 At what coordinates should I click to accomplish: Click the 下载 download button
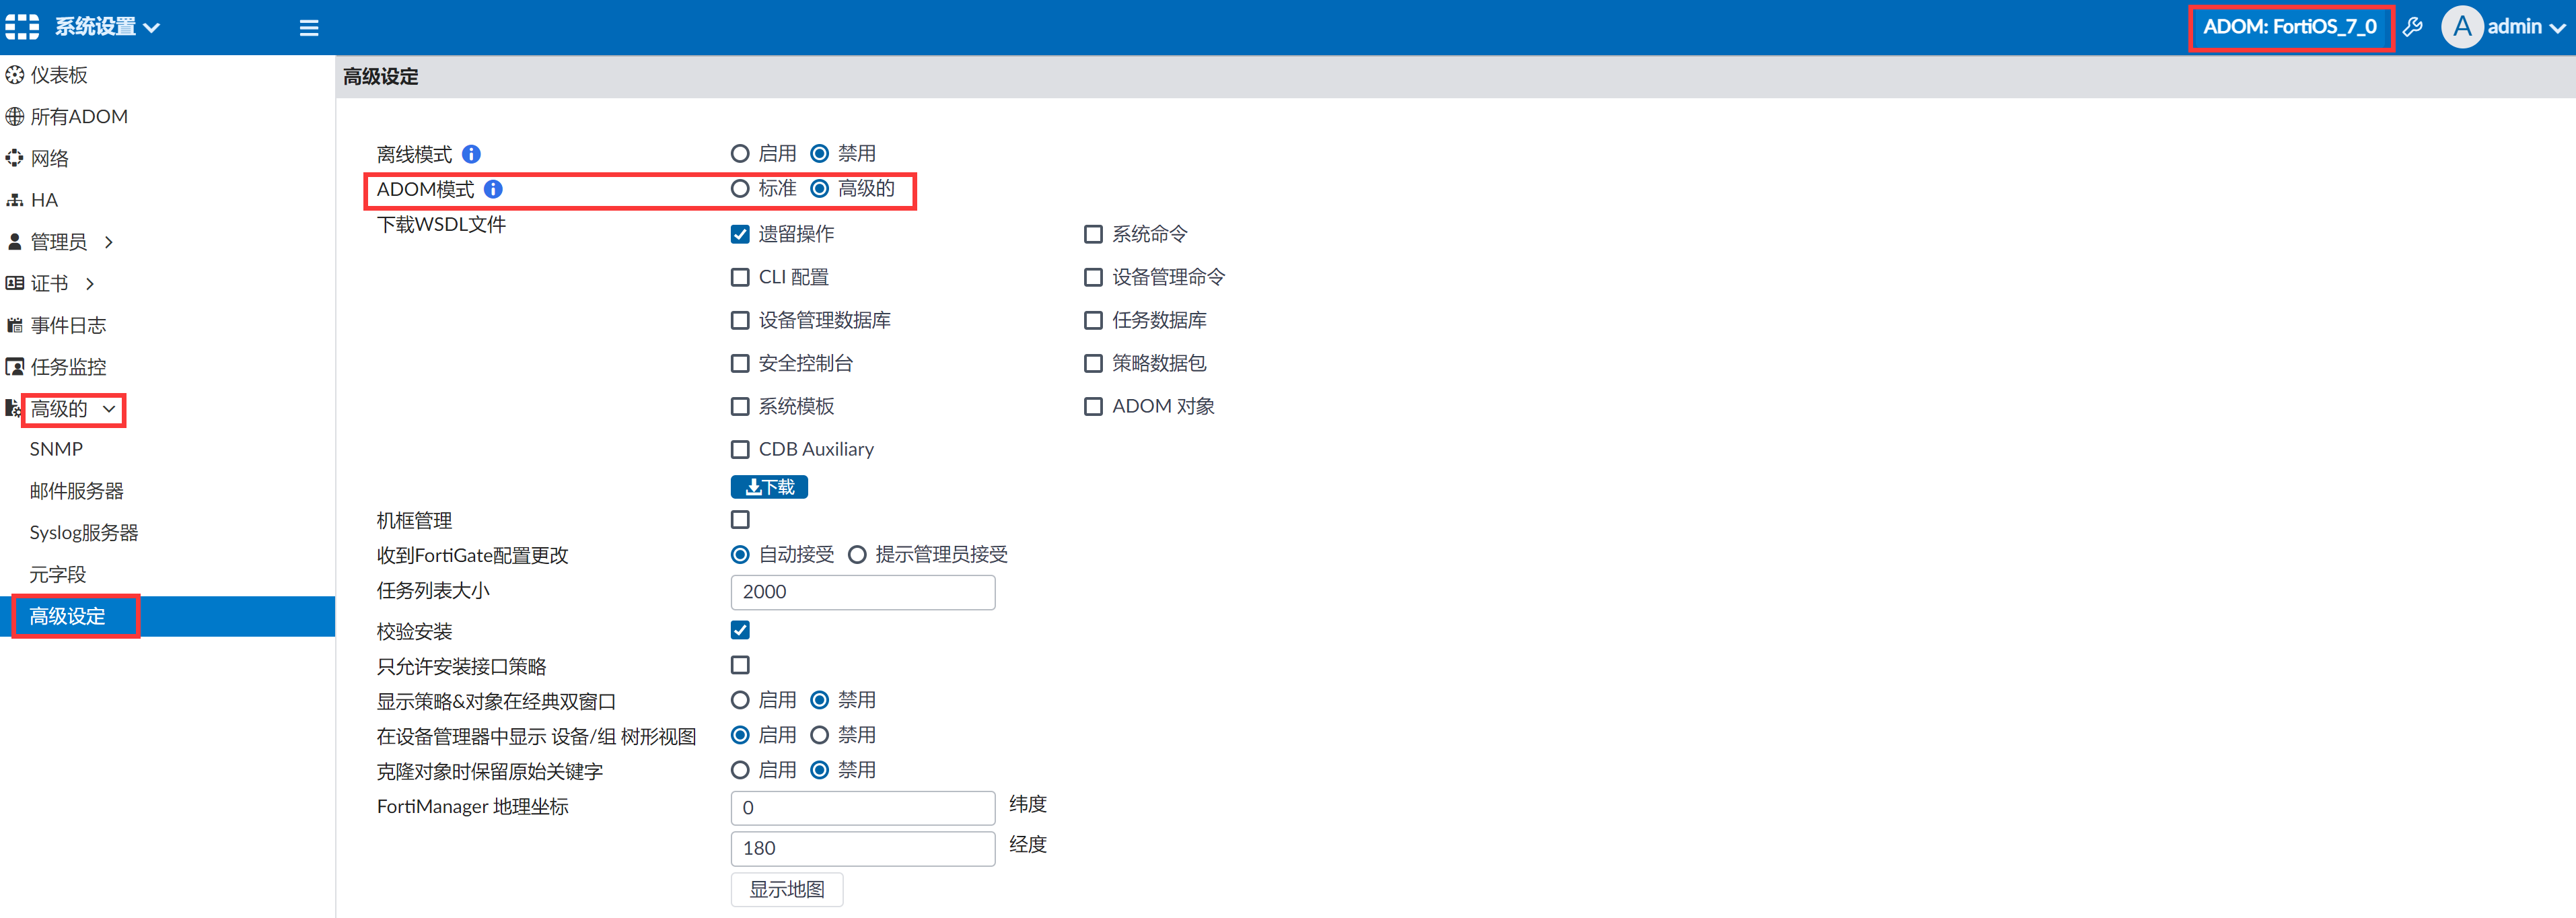pos(769,487)
